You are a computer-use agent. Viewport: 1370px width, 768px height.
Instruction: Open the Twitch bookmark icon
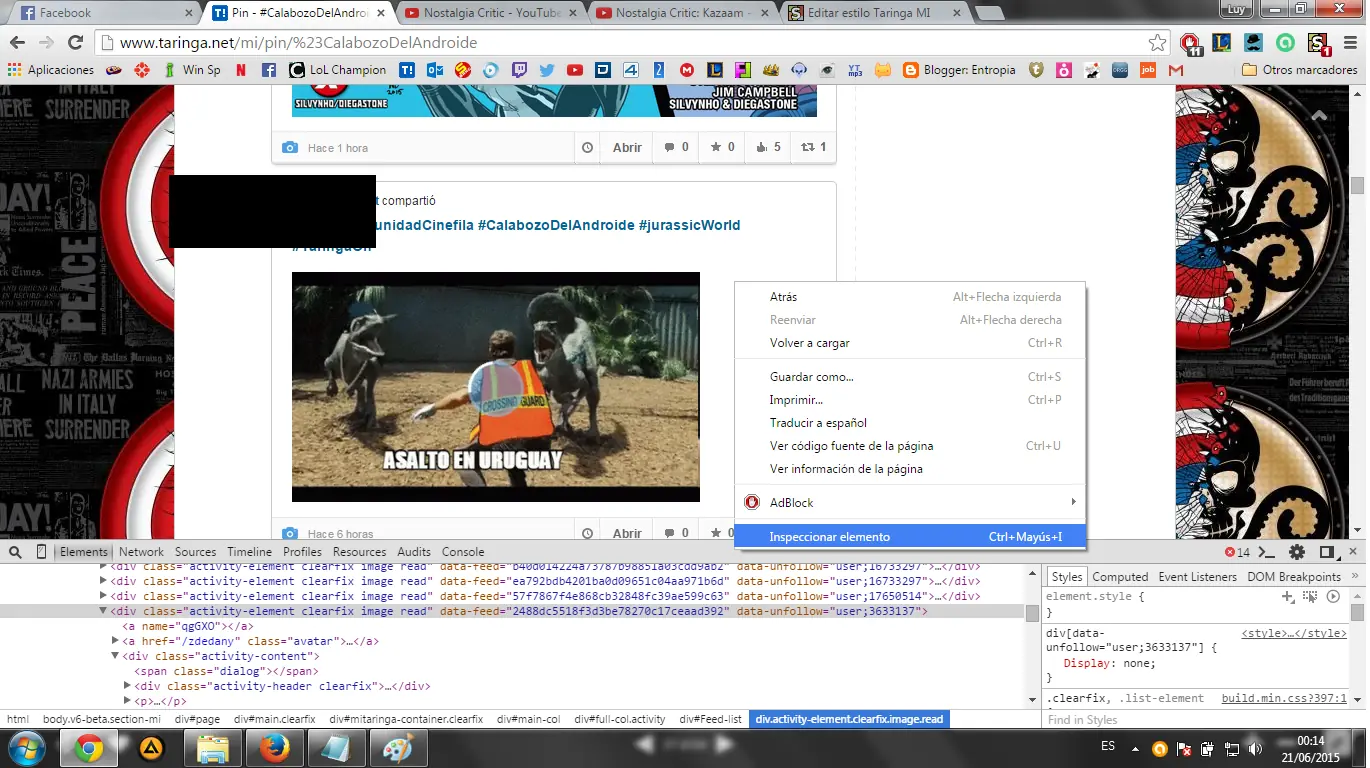coord(519,70)
